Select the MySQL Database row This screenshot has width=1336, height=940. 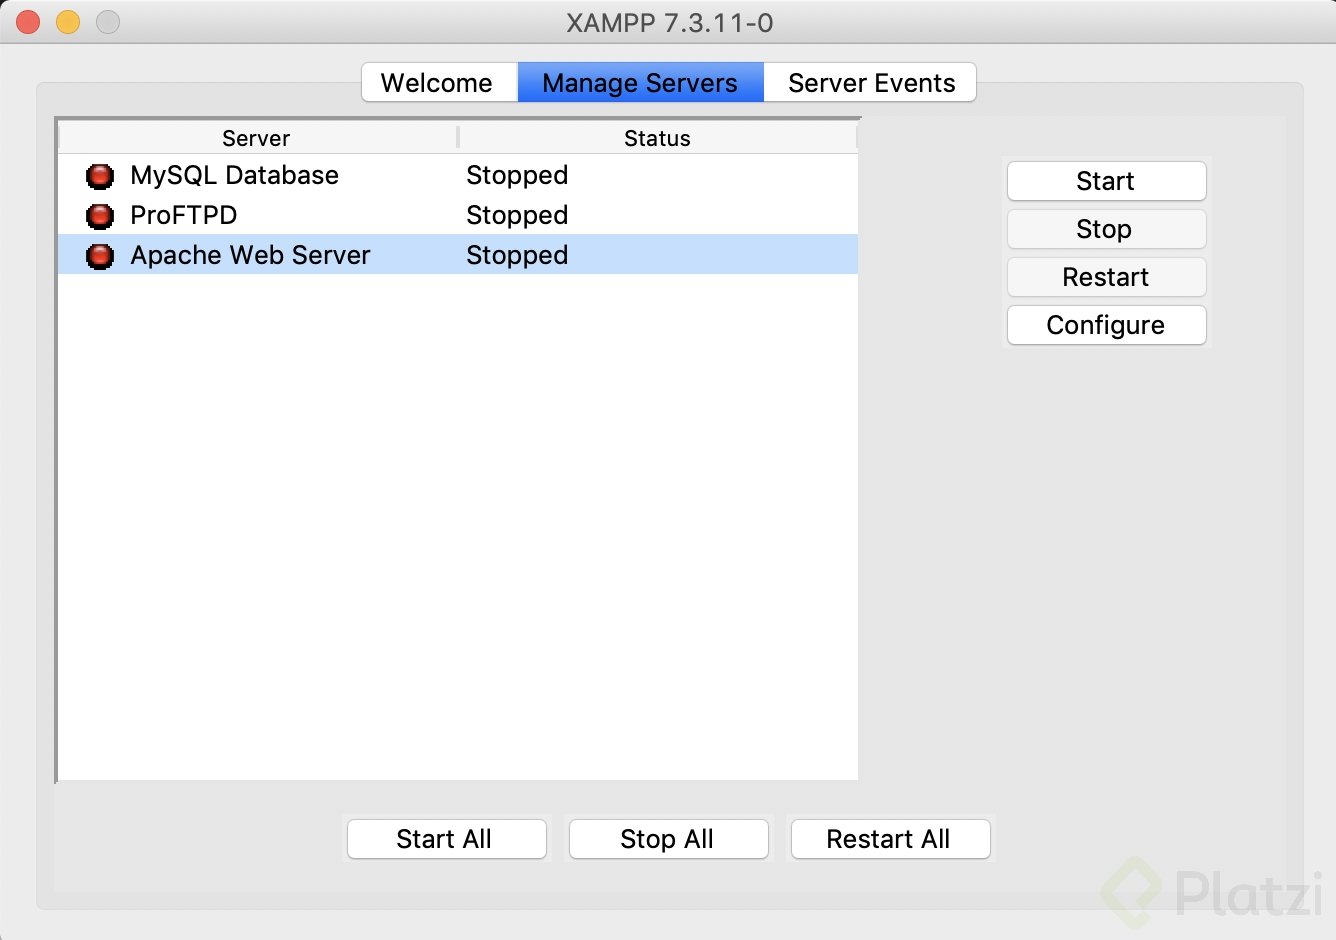458,175
